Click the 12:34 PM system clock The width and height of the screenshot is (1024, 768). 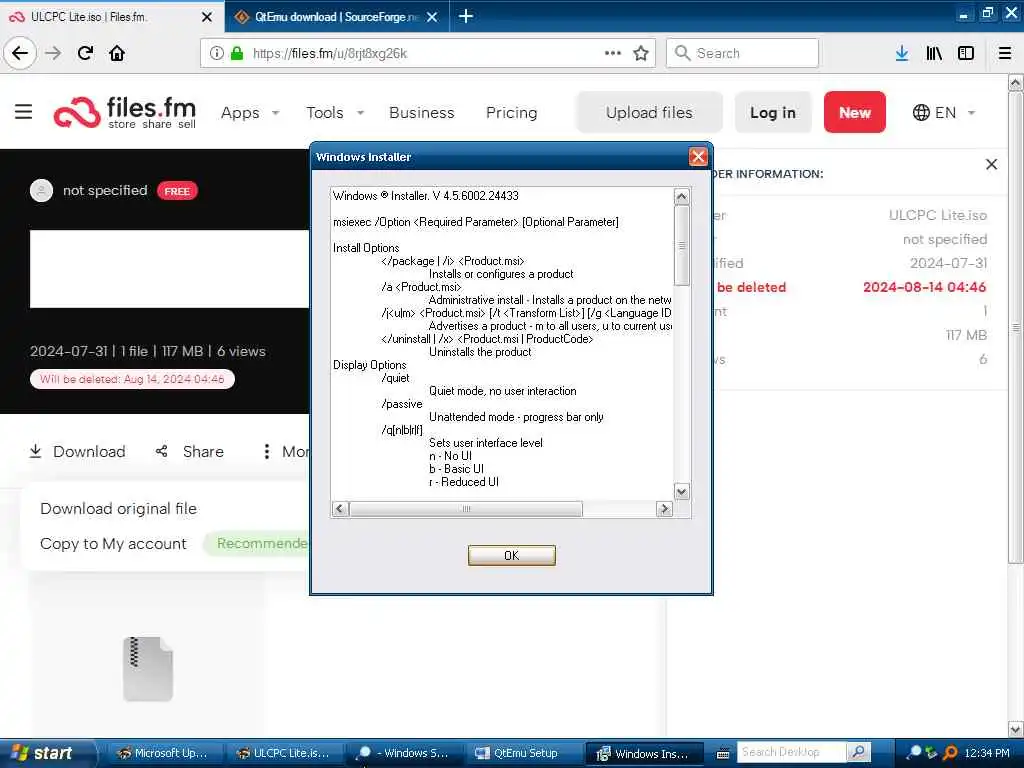[x=986, y=753]
